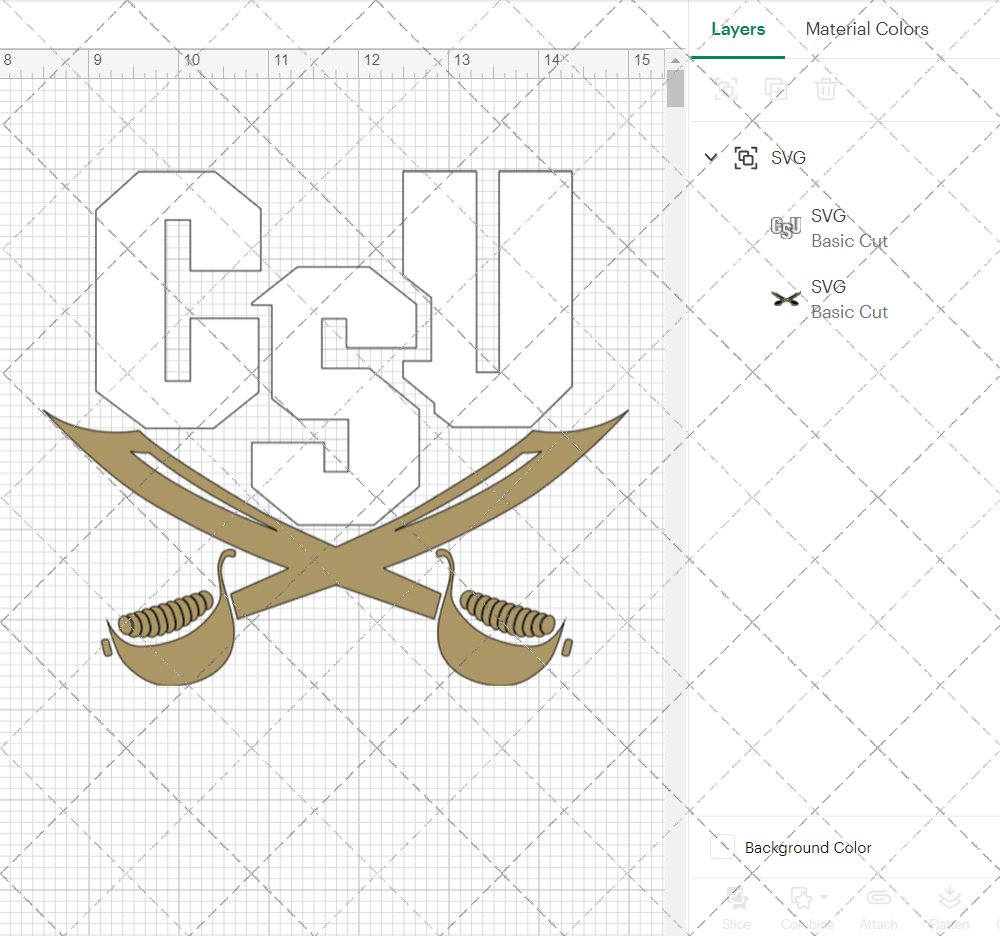Click the Background Color label

pos(807,847)
